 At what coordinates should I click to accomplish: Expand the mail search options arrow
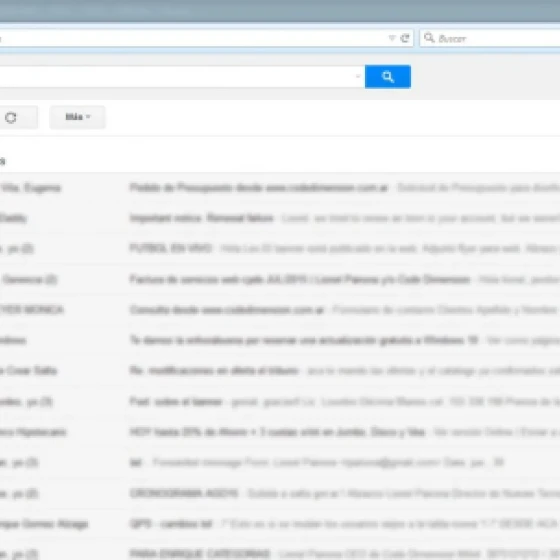tap(358, 76)
